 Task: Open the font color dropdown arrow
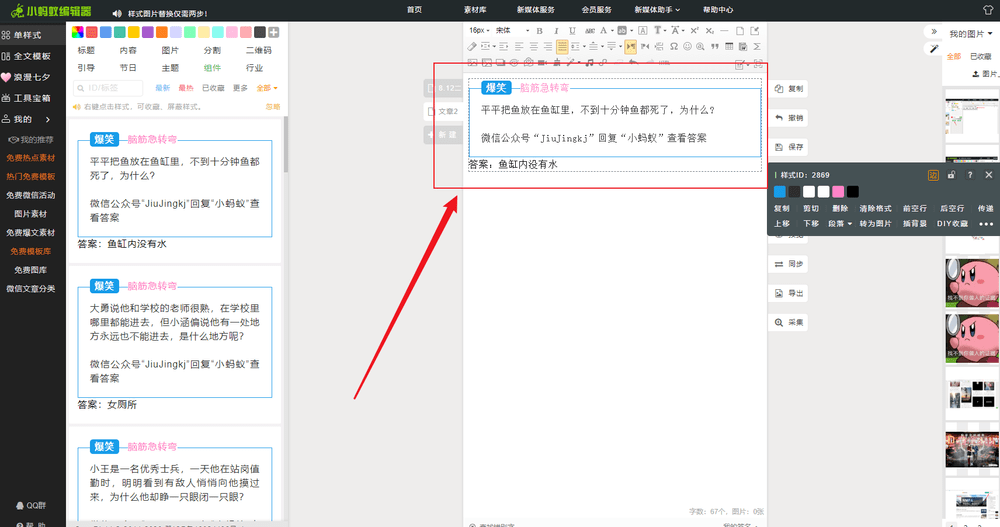[x=612, y=31]
